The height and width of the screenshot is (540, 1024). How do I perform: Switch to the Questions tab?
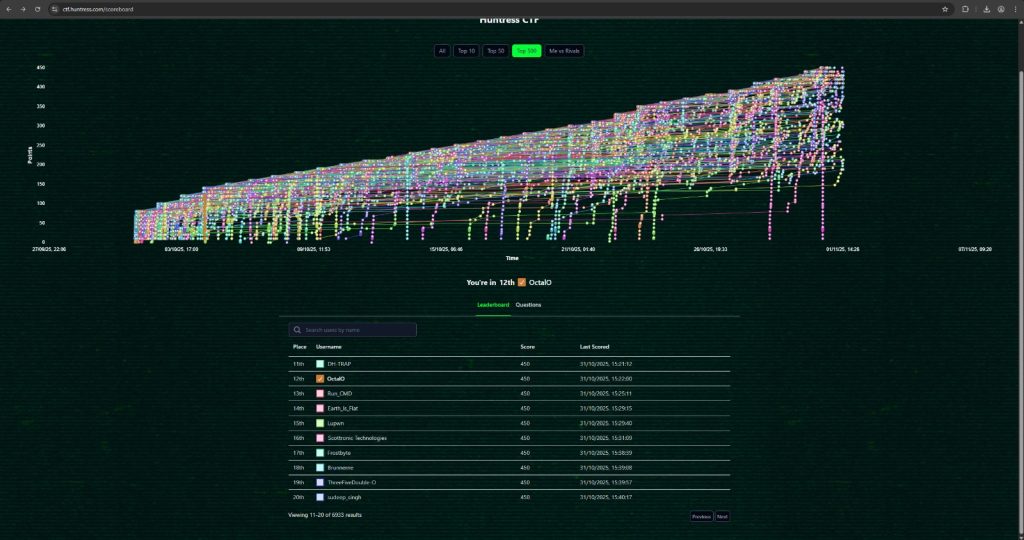[528, 305]
